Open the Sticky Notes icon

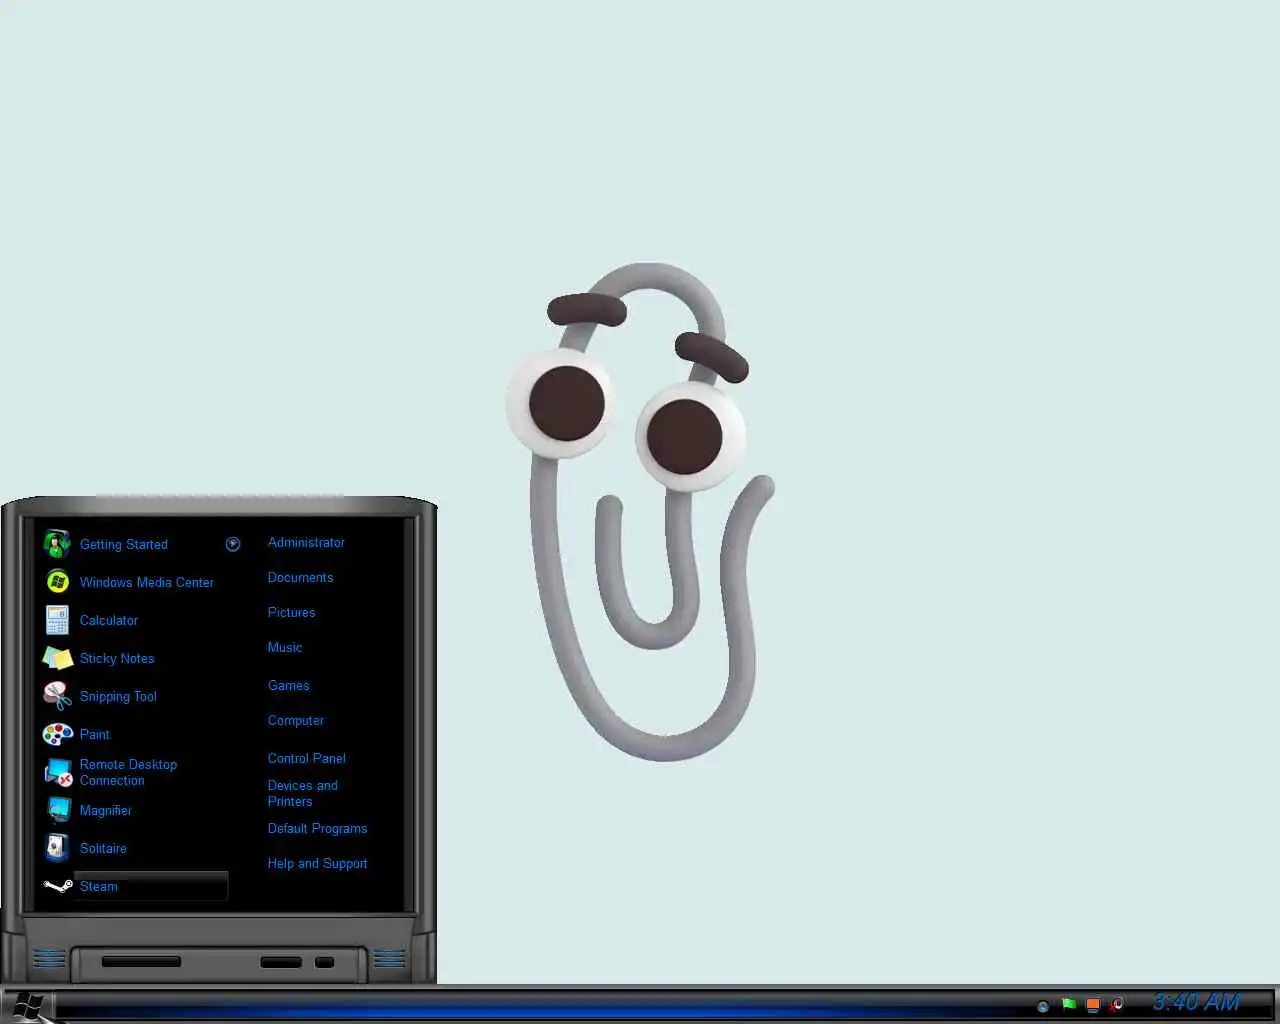tap(57, 658)
